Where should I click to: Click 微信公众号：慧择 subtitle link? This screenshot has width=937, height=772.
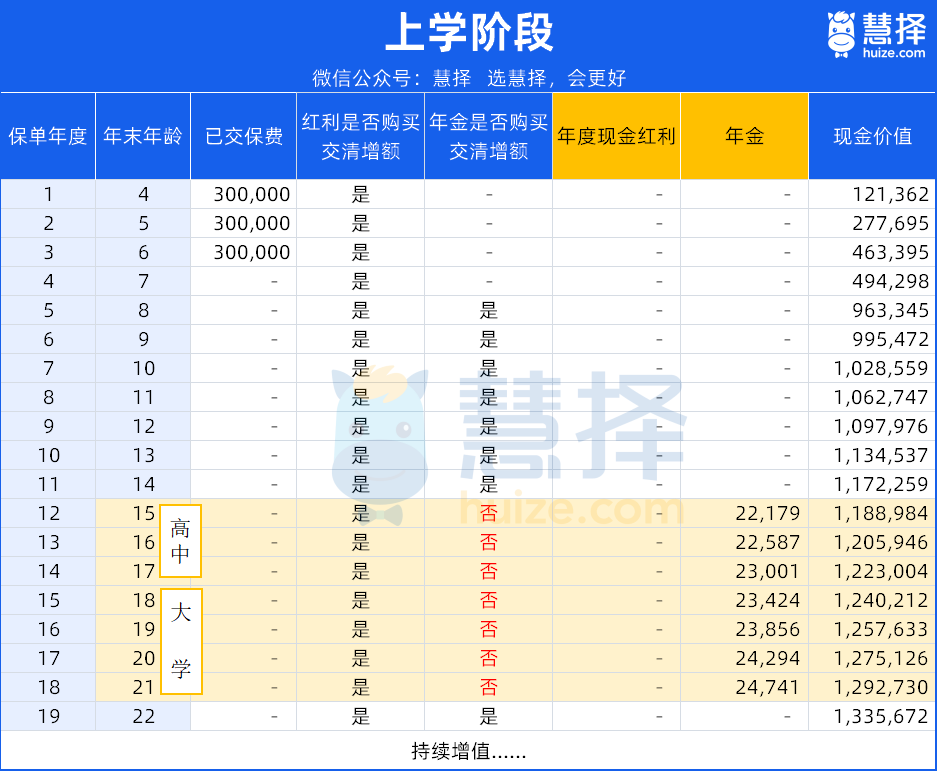[x=467, y=77]
